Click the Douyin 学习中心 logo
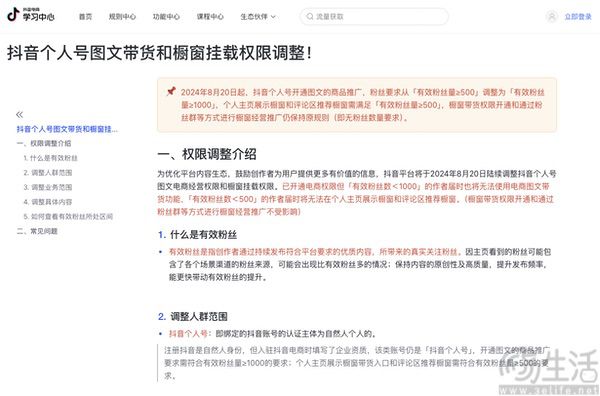 point(31,15)
